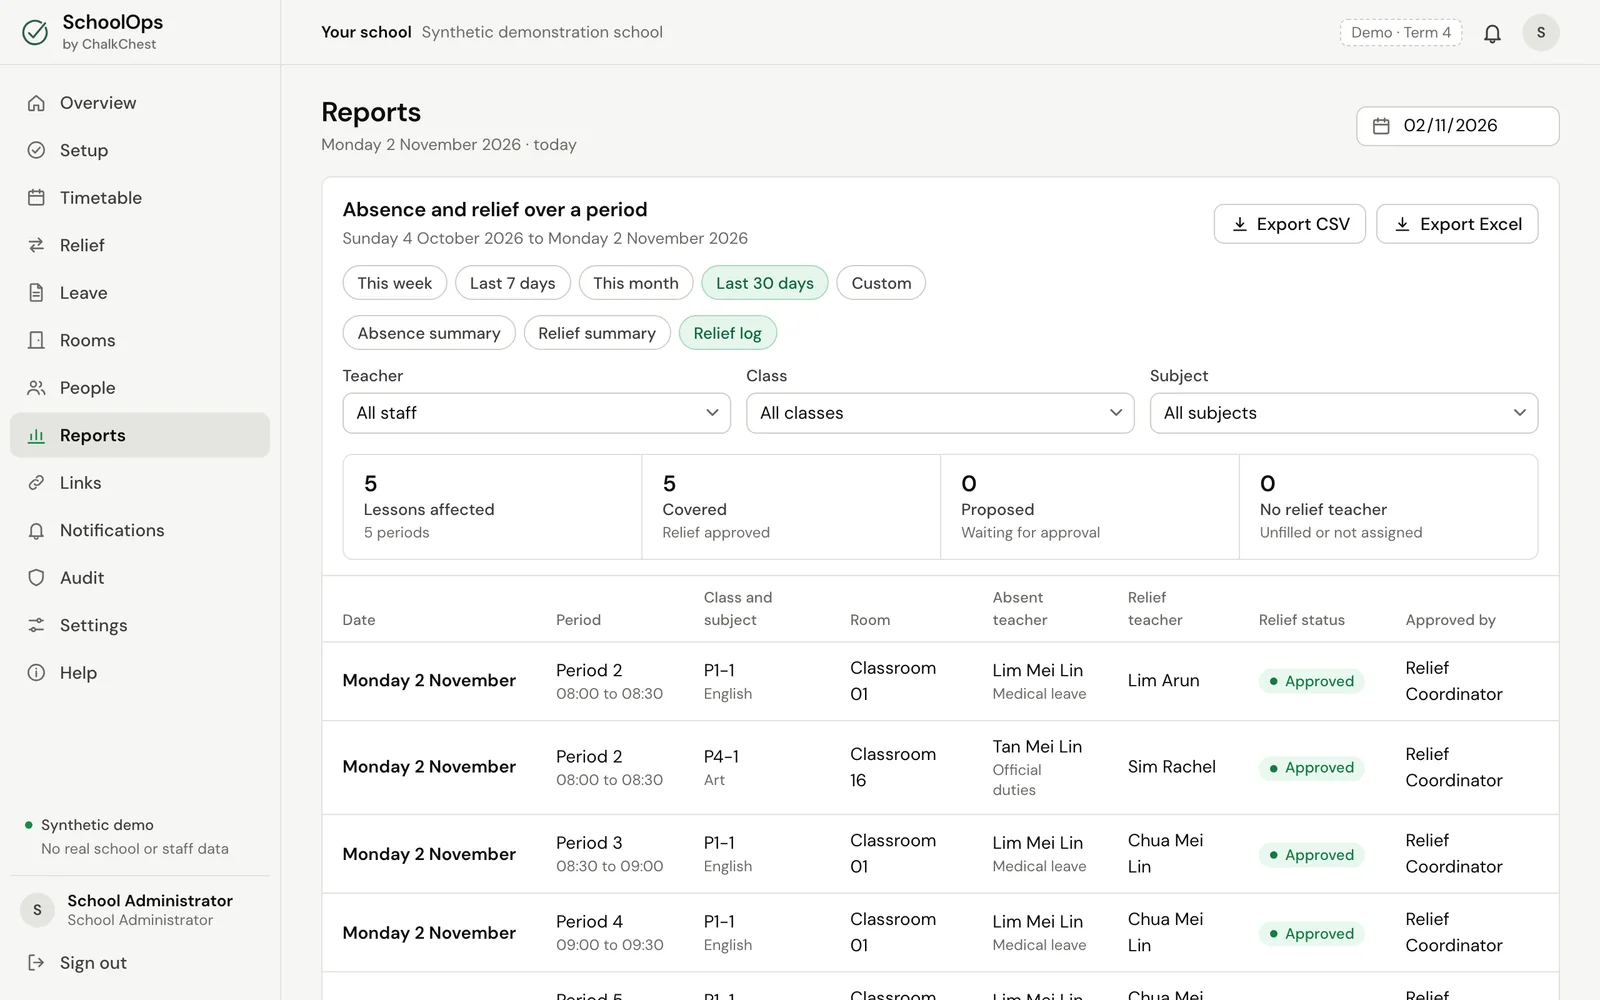Click the School Administrator avatar in sidebar
Screen dimensions: 1600x1000
(x=37, y=910)
